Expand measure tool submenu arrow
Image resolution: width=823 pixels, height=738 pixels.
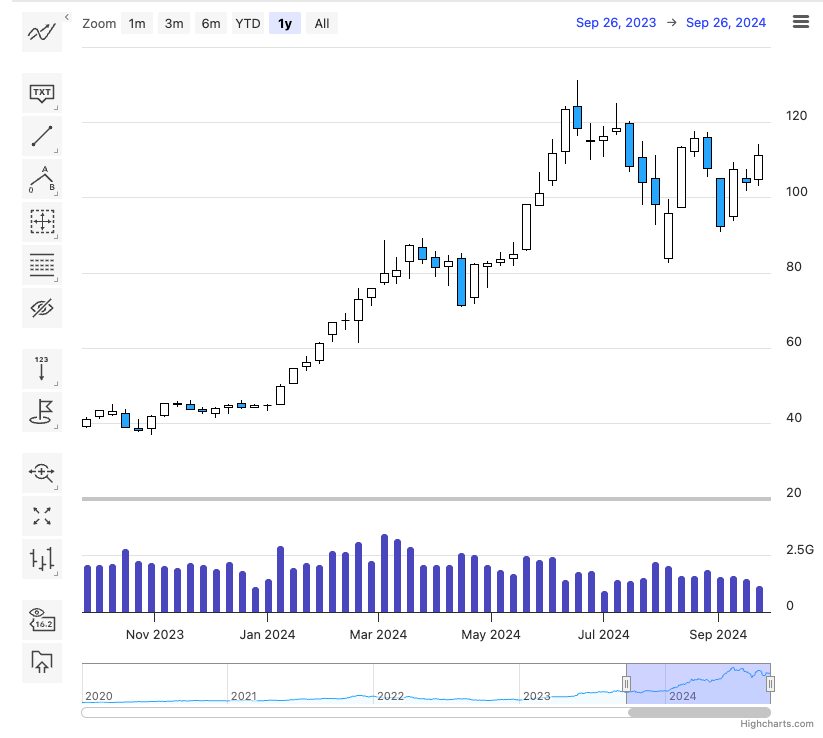click(56, 237)
